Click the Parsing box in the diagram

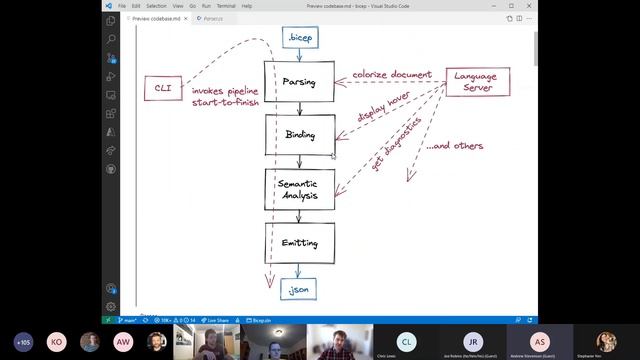[299, 82]
